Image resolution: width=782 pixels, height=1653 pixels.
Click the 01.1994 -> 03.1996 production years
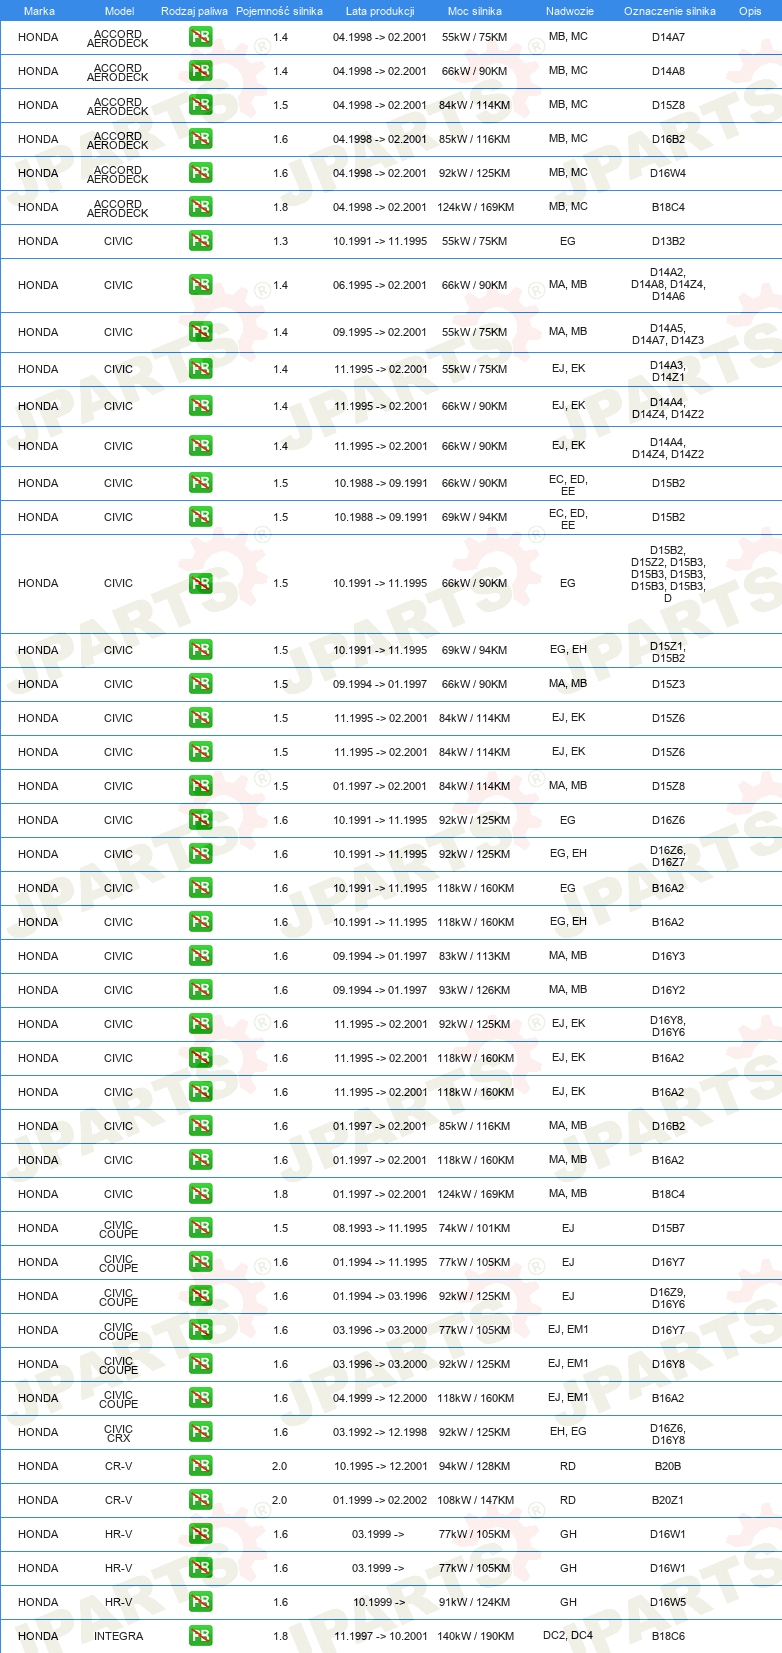380,1296
